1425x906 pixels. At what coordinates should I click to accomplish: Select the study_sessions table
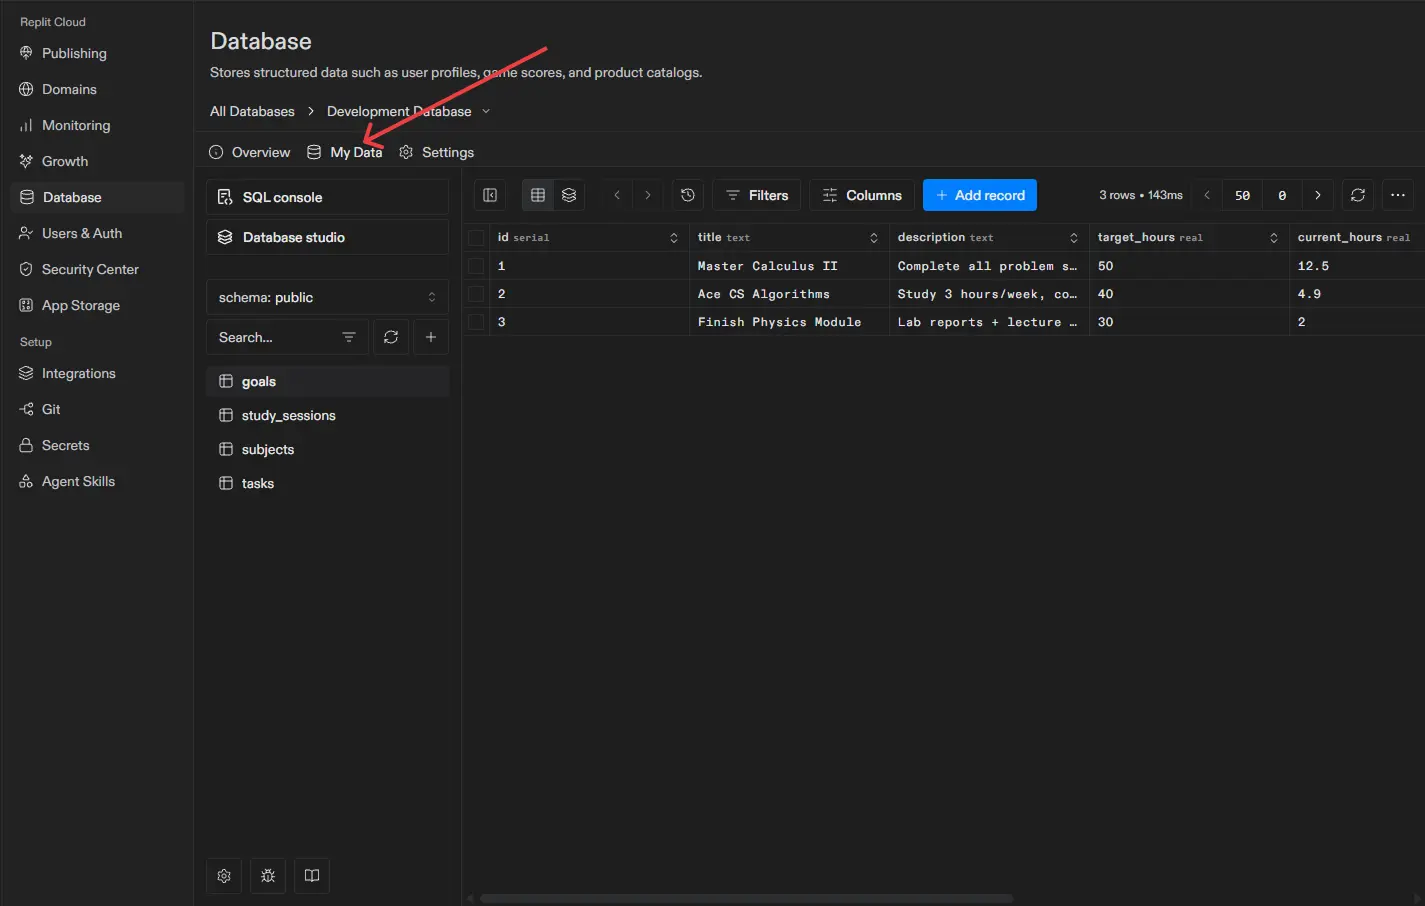(327, 415)
